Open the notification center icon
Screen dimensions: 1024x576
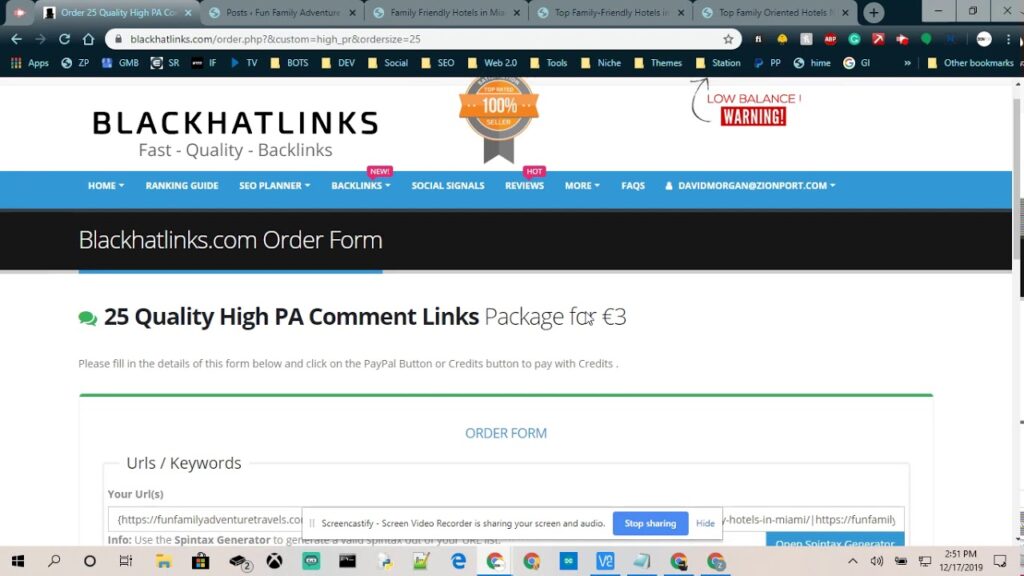[999, 561]
